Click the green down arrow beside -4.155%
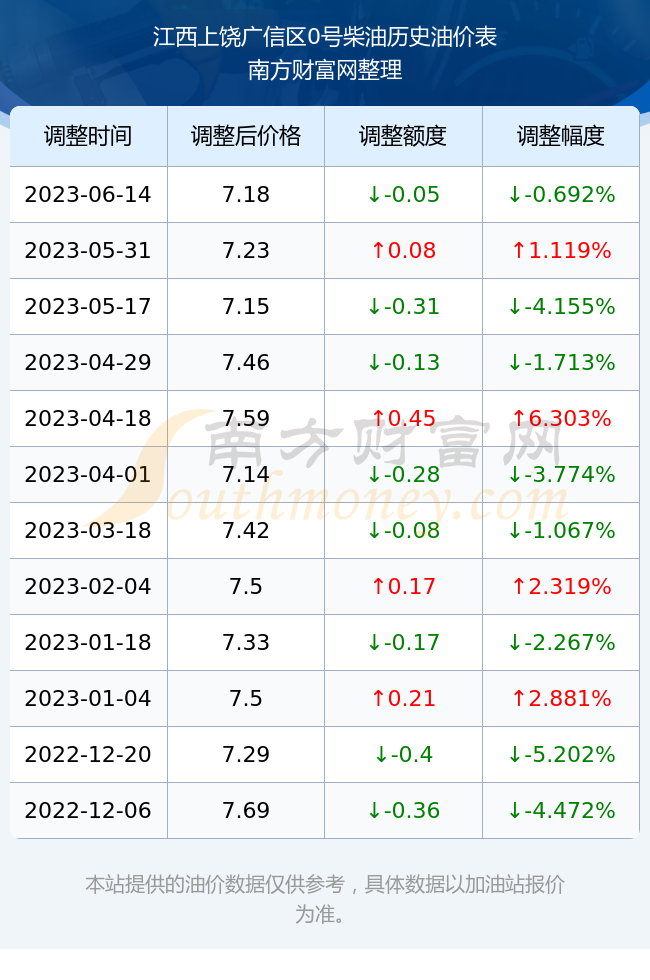The width and height of the screenshot is (650, 980). (x=514, y=307)
